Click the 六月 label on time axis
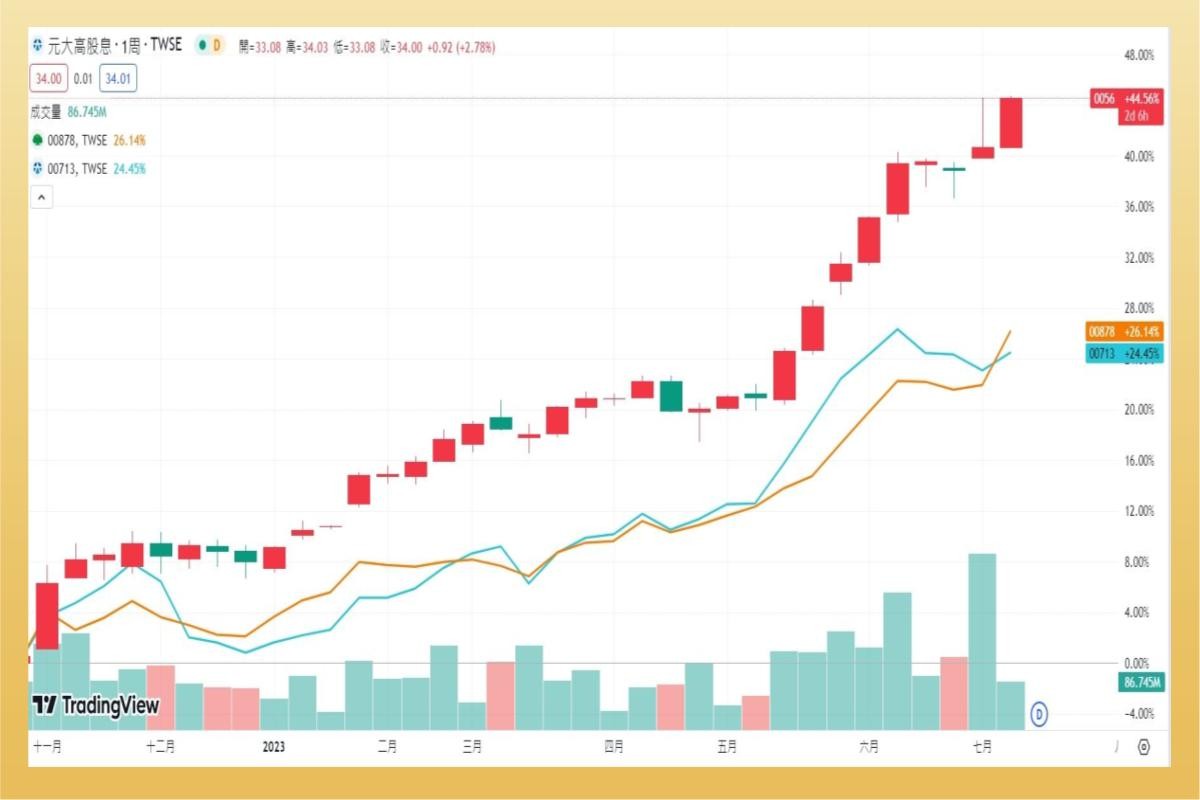The image size is (1200, 800). click(869, 746)
